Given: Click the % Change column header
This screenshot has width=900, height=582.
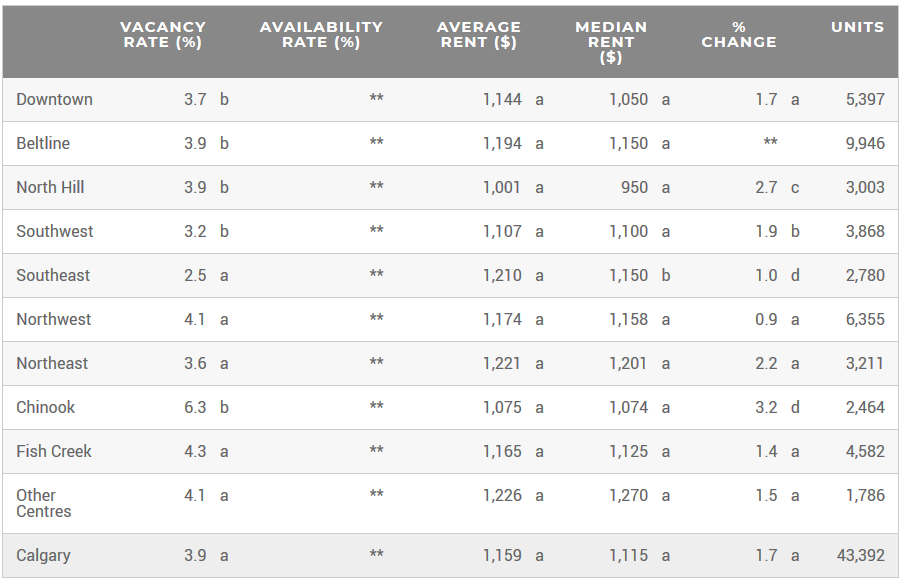Looking at the screenshot, I should click(x=739, y=34).
